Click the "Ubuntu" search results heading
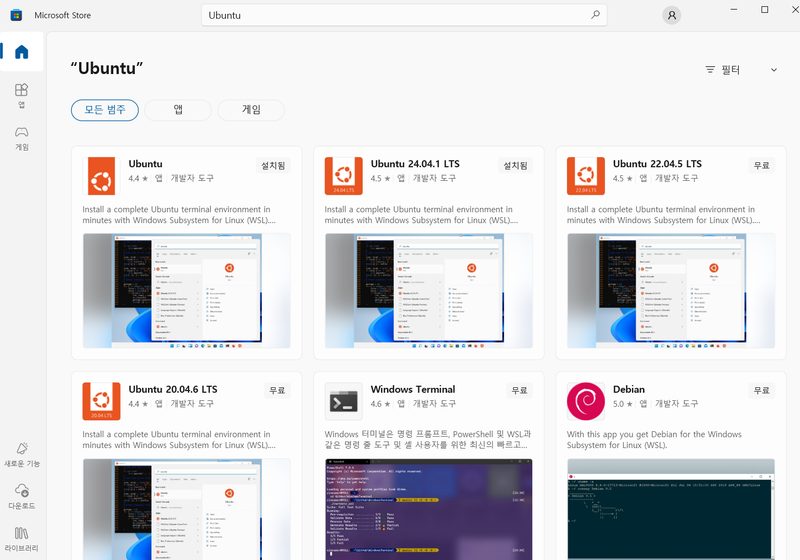800x560 pixels. pos(107,68)
